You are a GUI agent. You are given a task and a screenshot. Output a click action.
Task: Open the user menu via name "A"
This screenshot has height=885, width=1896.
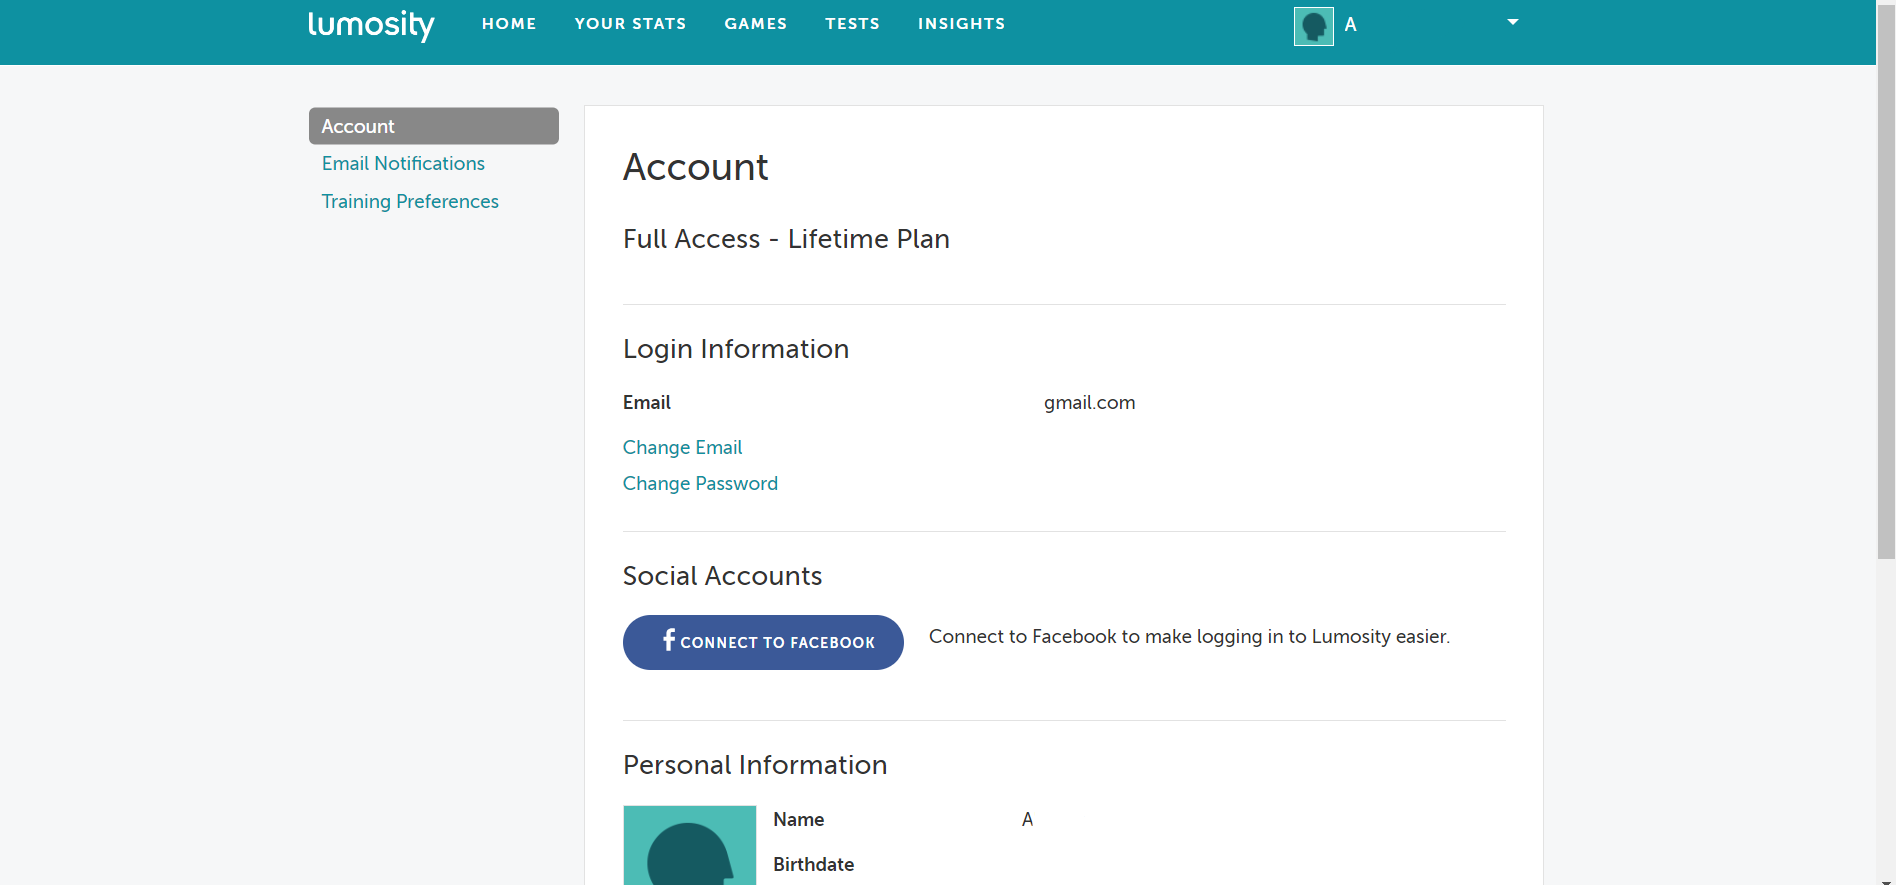1350,25
